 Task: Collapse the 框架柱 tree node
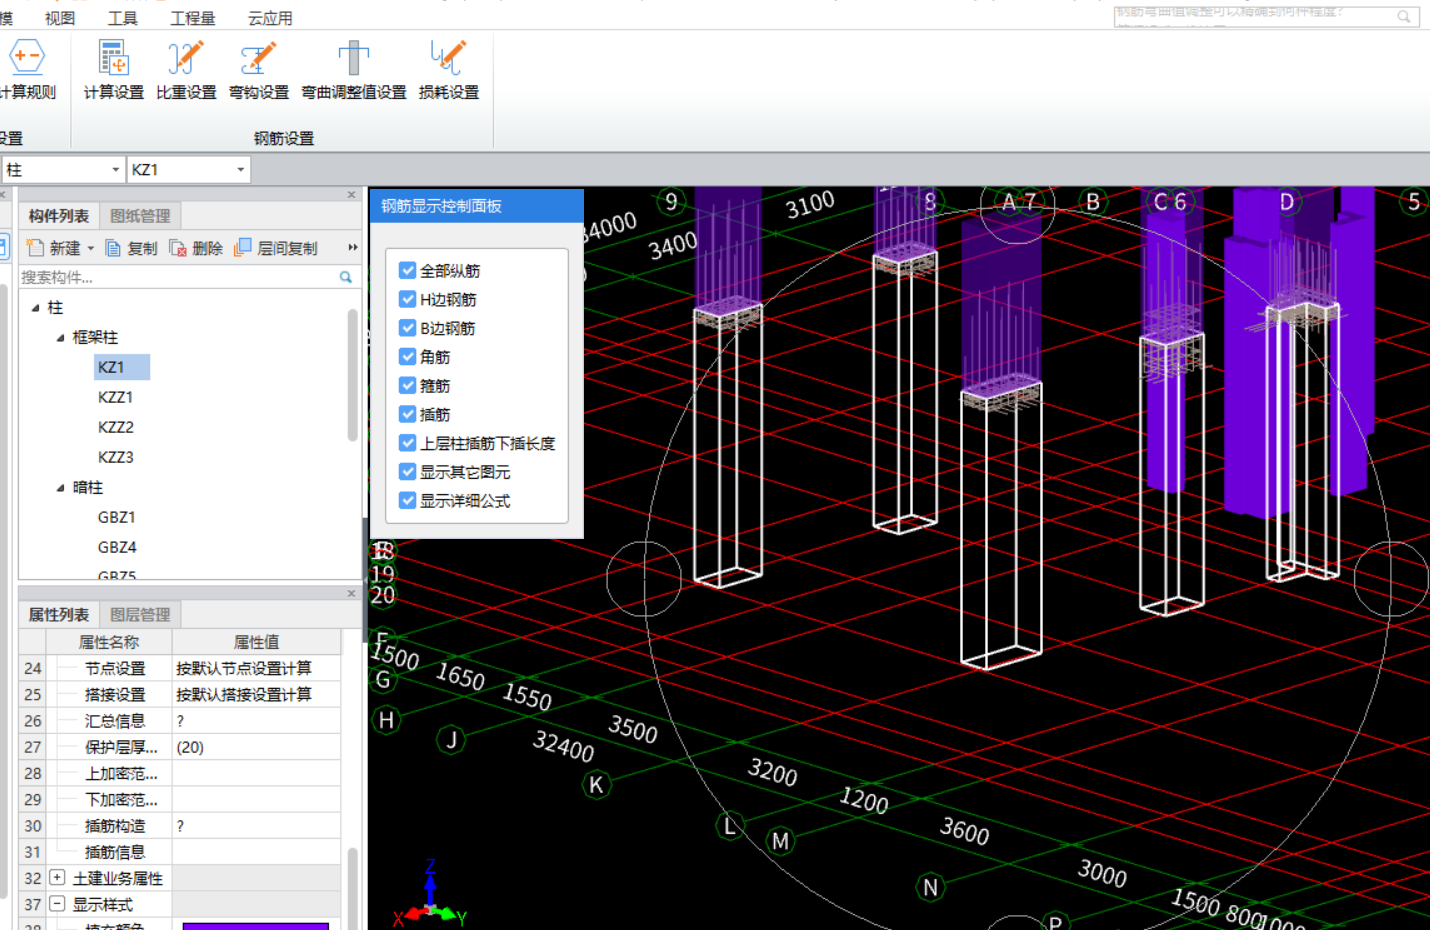click(x=60, y=338)
